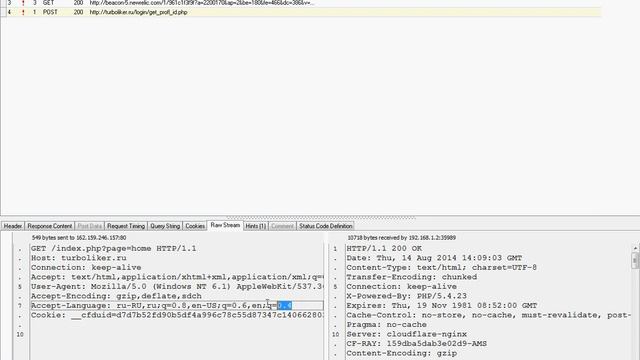Open the Hints (1) tab
640x360 pixels.
[256, 226]
